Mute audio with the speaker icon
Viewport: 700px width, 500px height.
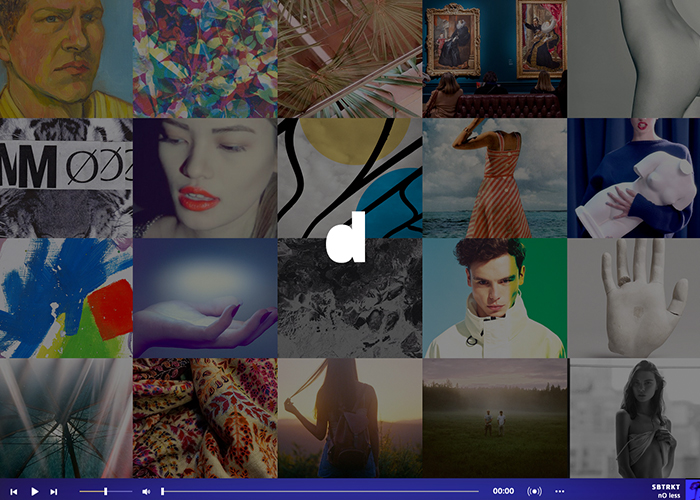click(146, 491)
